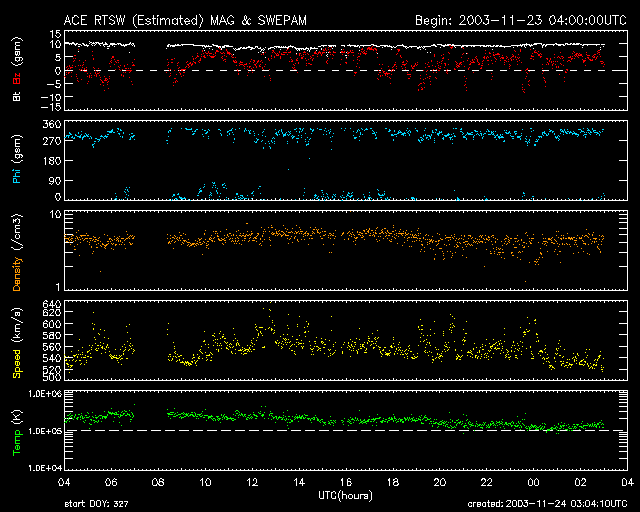The width and height of the screenshot is (640, 512).
Task: Click the 16 hour tick label
Action: tap(345, 483)
